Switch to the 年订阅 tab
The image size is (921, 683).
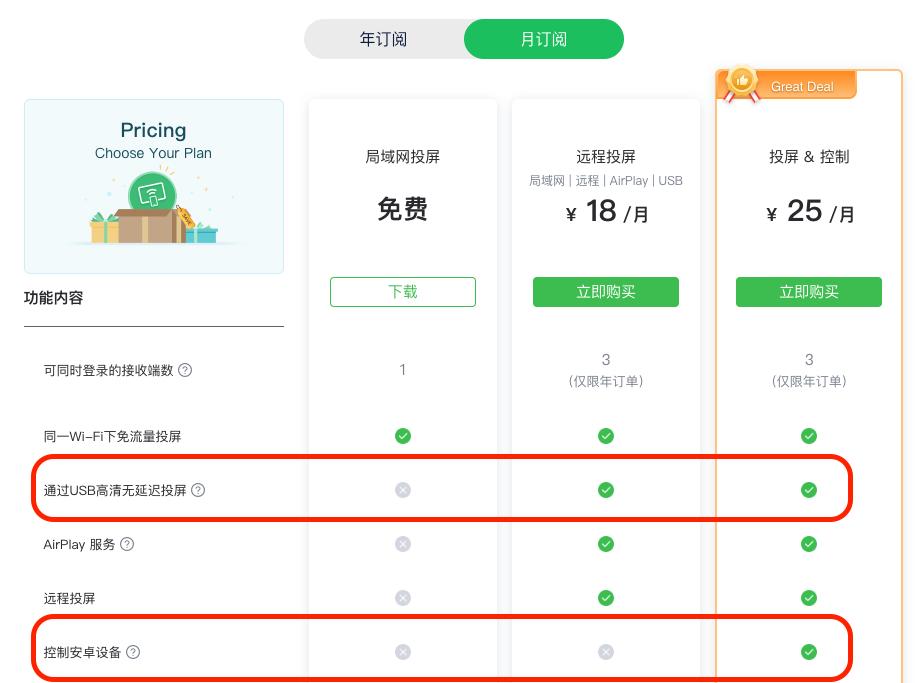coord(384,38)
